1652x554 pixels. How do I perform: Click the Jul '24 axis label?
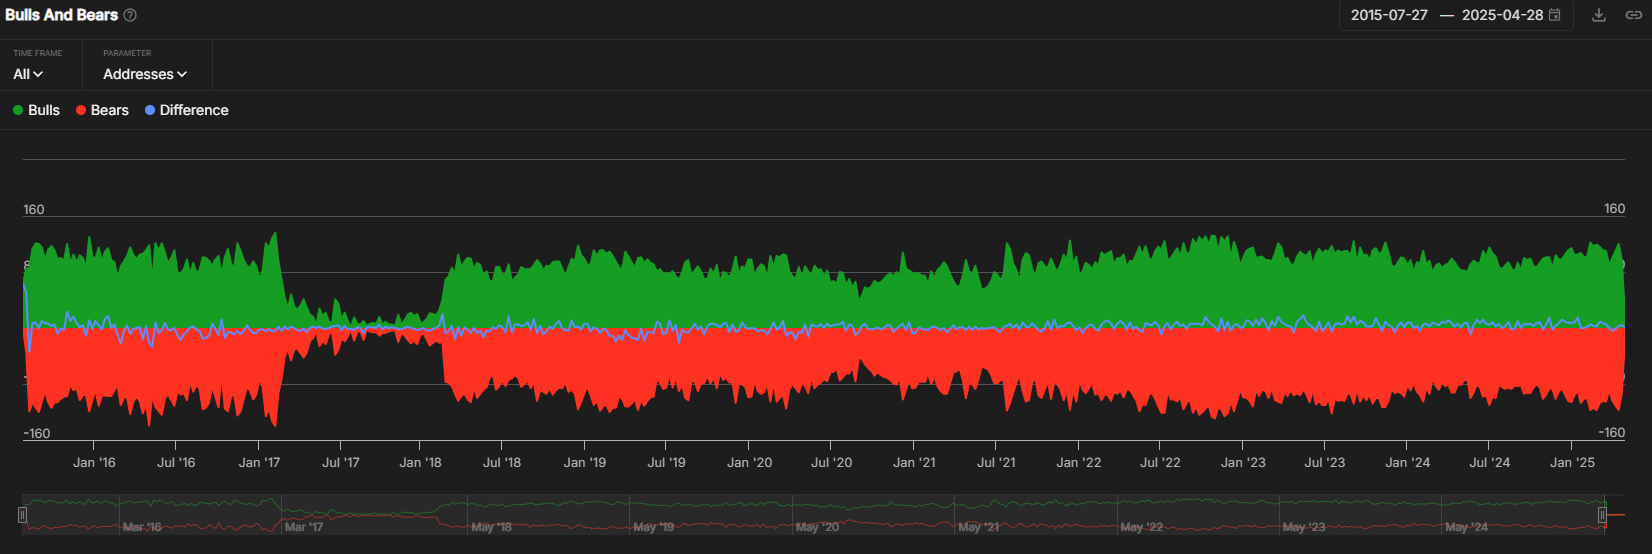(x=1489, y=462)
